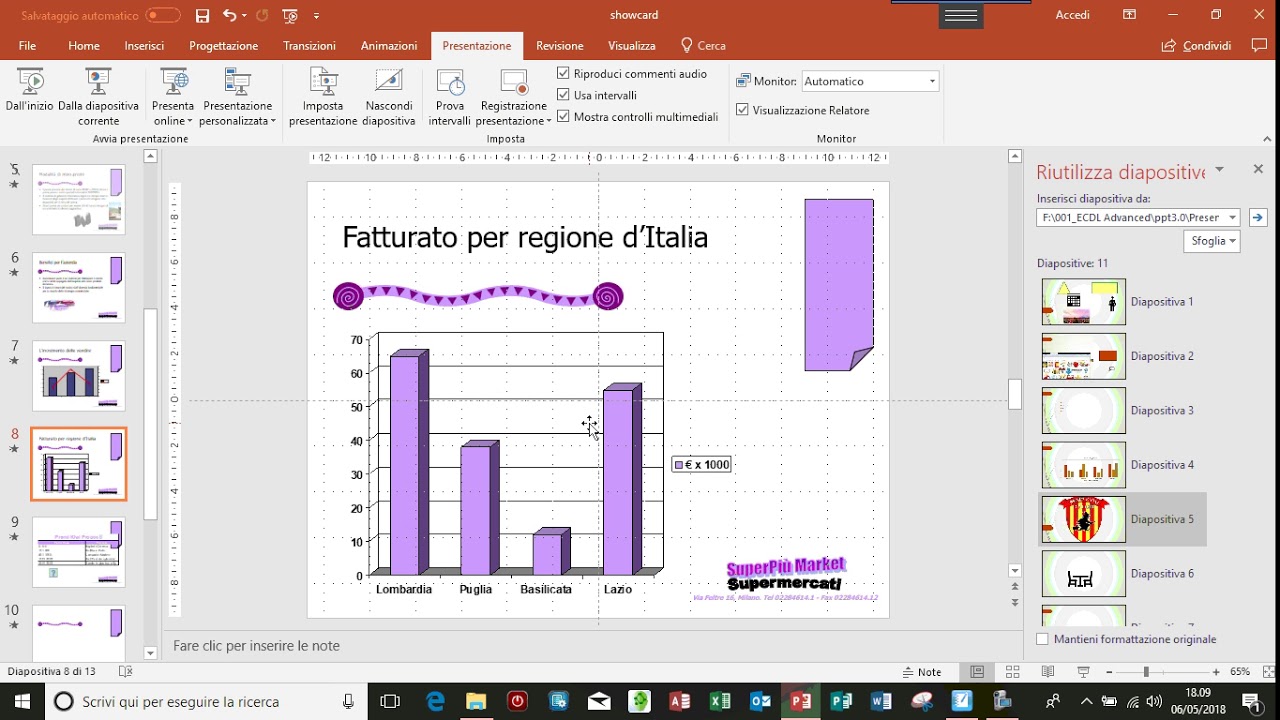Open Microsoft Edge from the taskbar
Viewport: 1280px width, 720px height.
pyautogui.click(x=436, y=701)
